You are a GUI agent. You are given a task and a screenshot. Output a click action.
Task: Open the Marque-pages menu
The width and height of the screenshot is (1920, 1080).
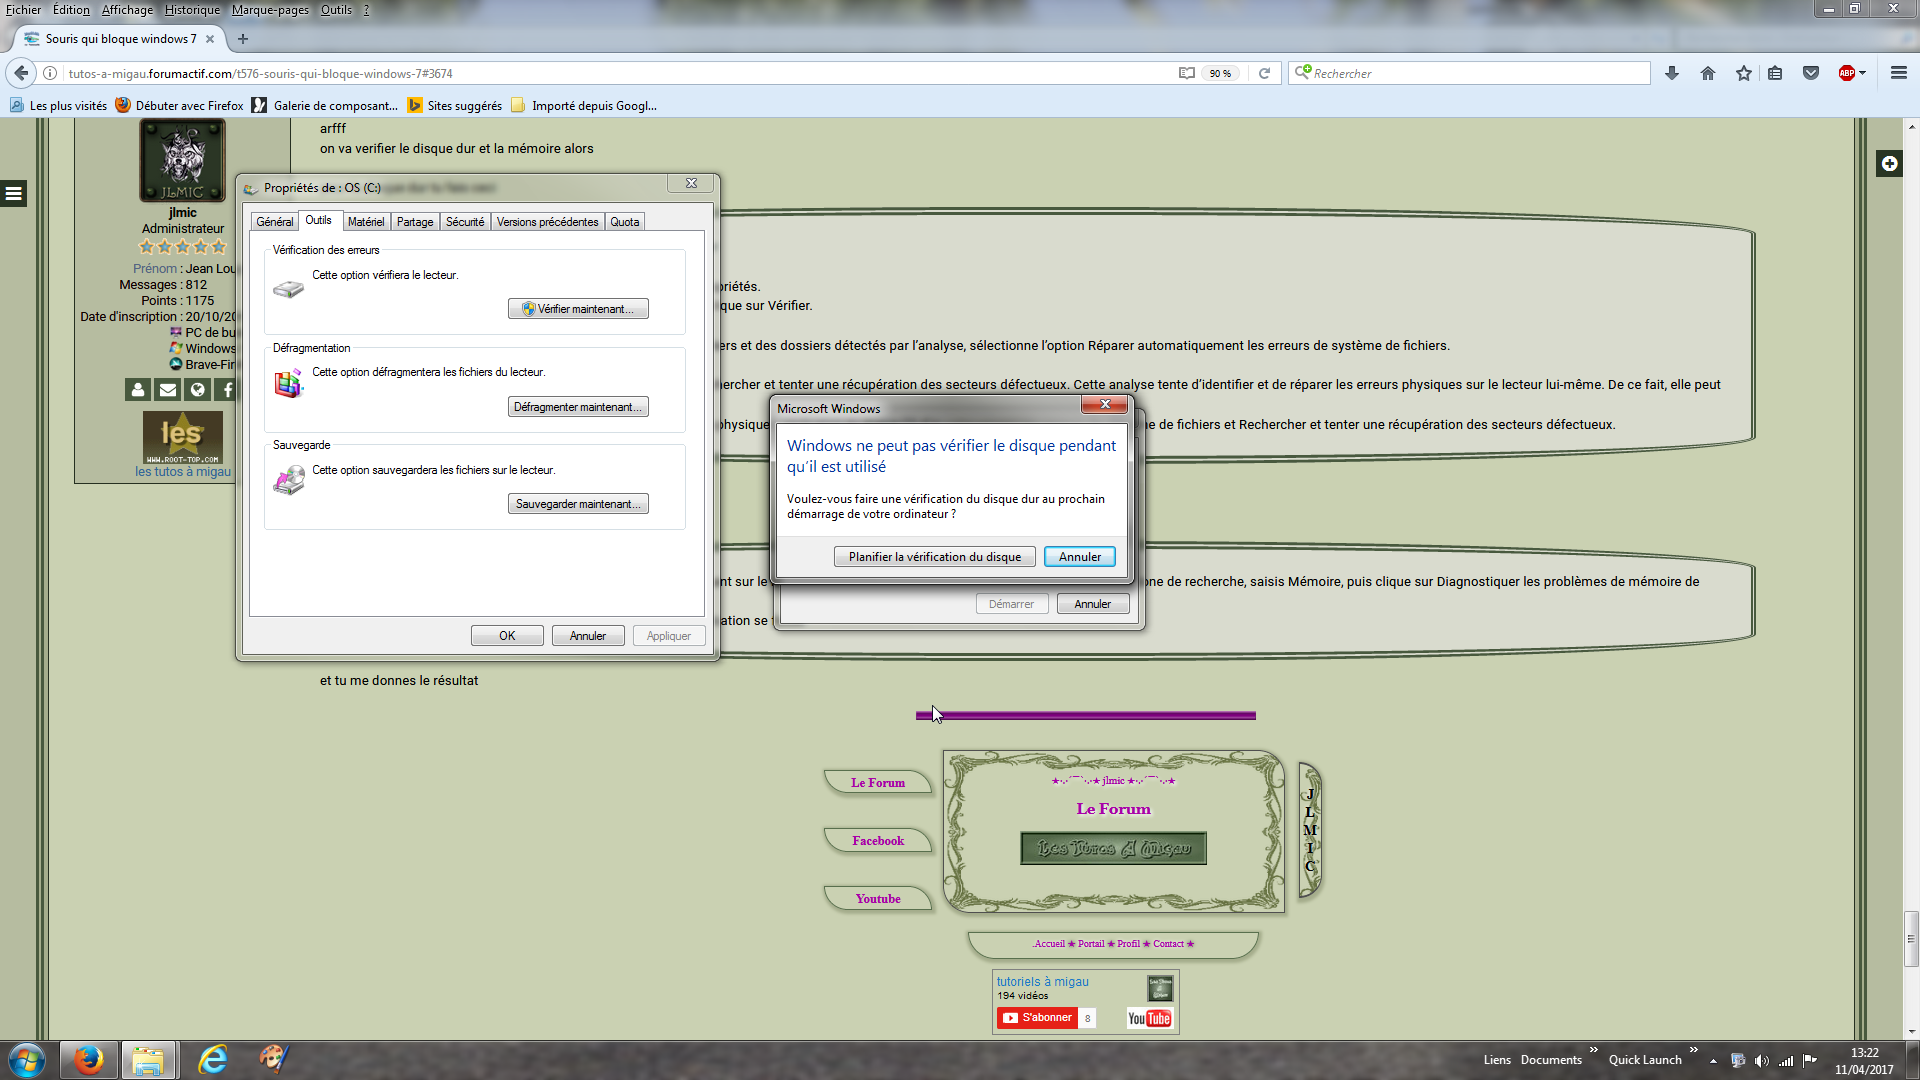pos(270,10)
